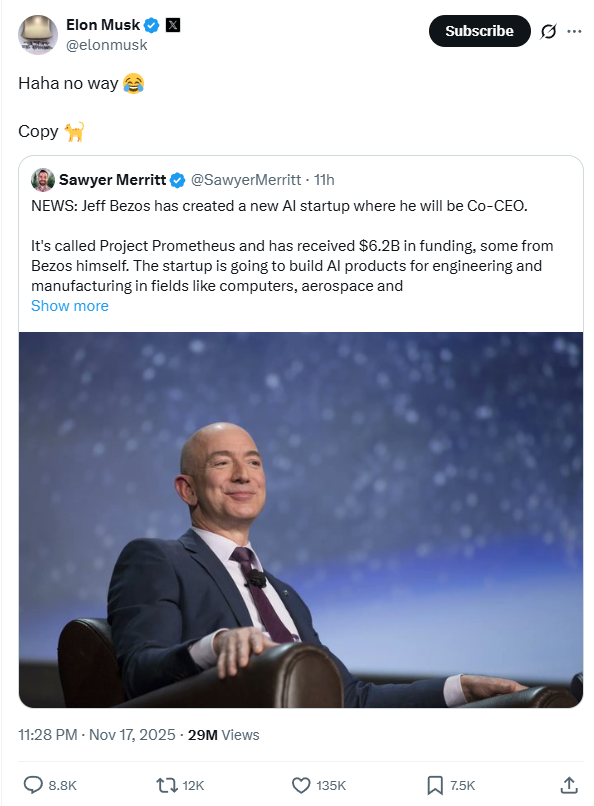This screenshot has height=806, width=594.
Task: Click the post timestamp 11:28 PM
Action: [47, 735]
